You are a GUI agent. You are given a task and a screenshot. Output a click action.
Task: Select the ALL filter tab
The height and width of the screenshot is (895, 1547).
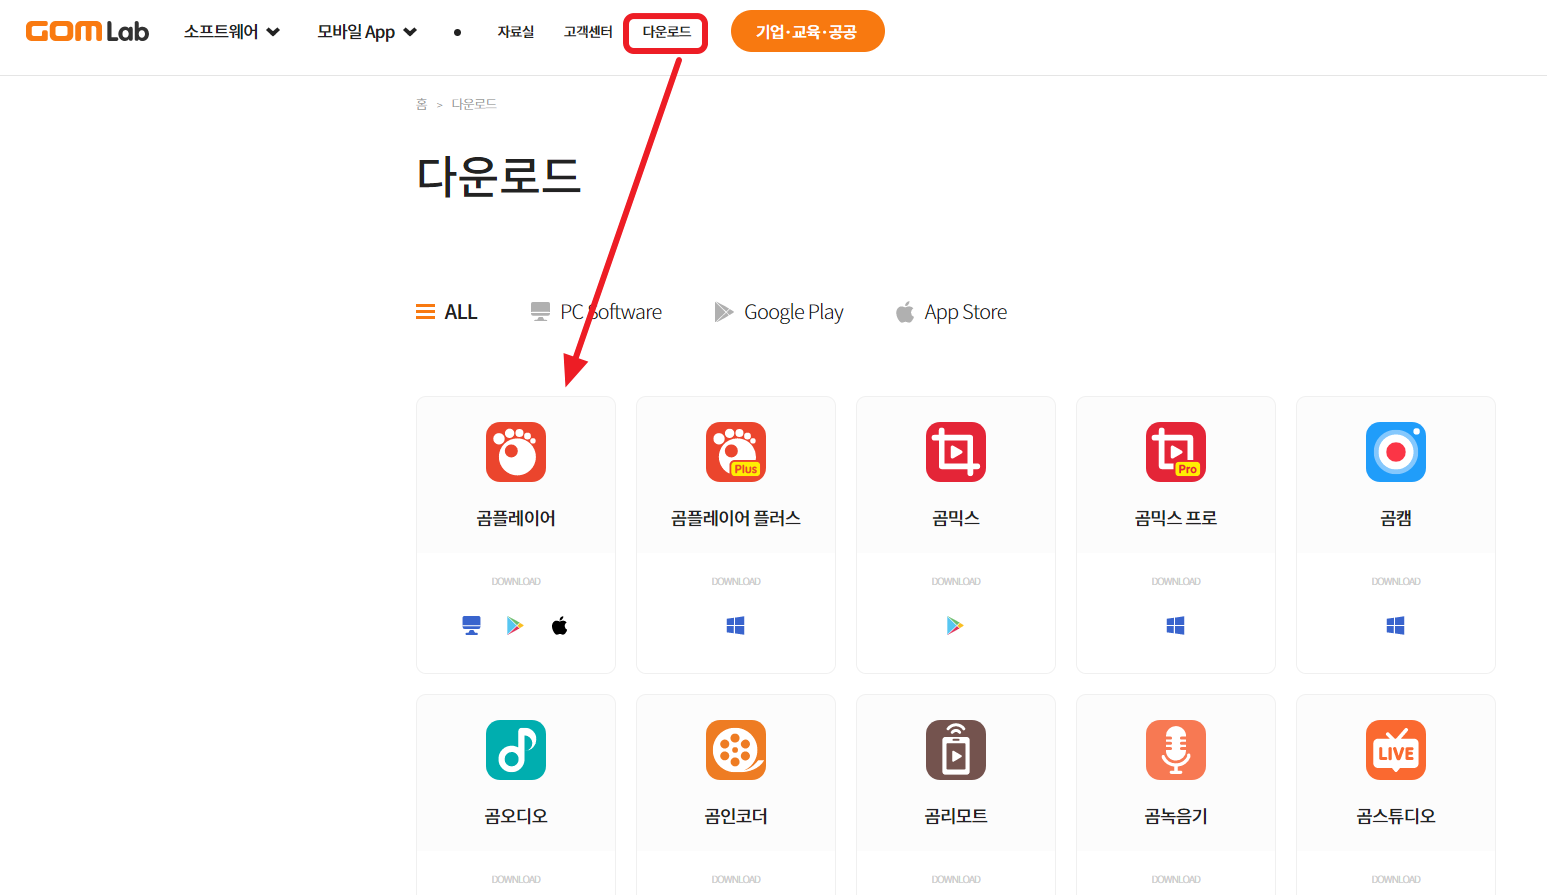(x=447, y=312)
